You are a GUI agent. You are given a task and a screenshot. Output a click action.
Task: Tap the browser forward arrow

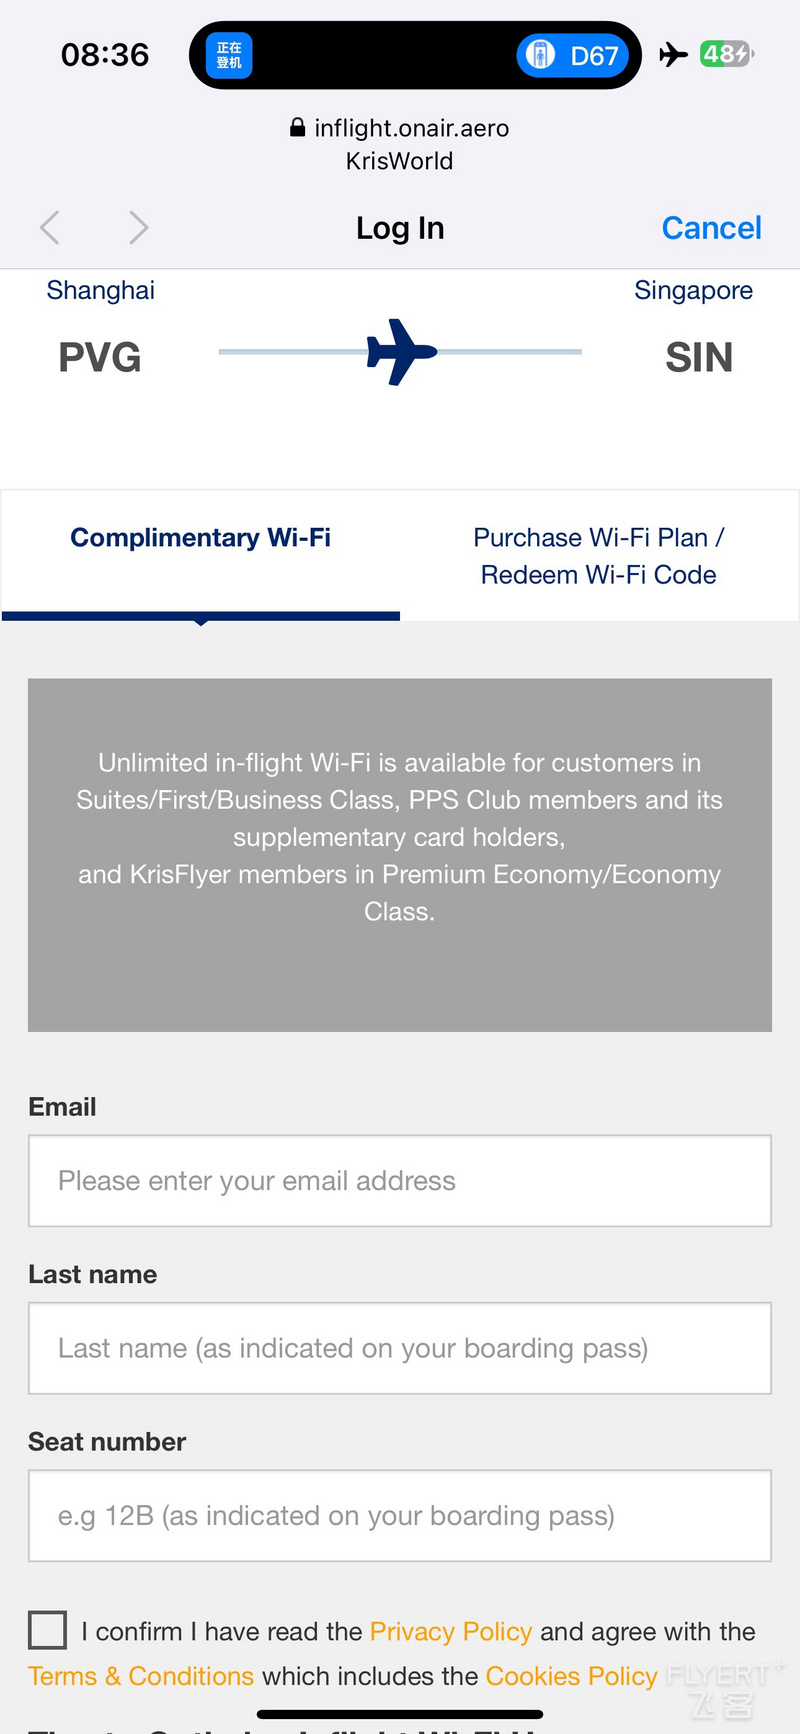139,228
